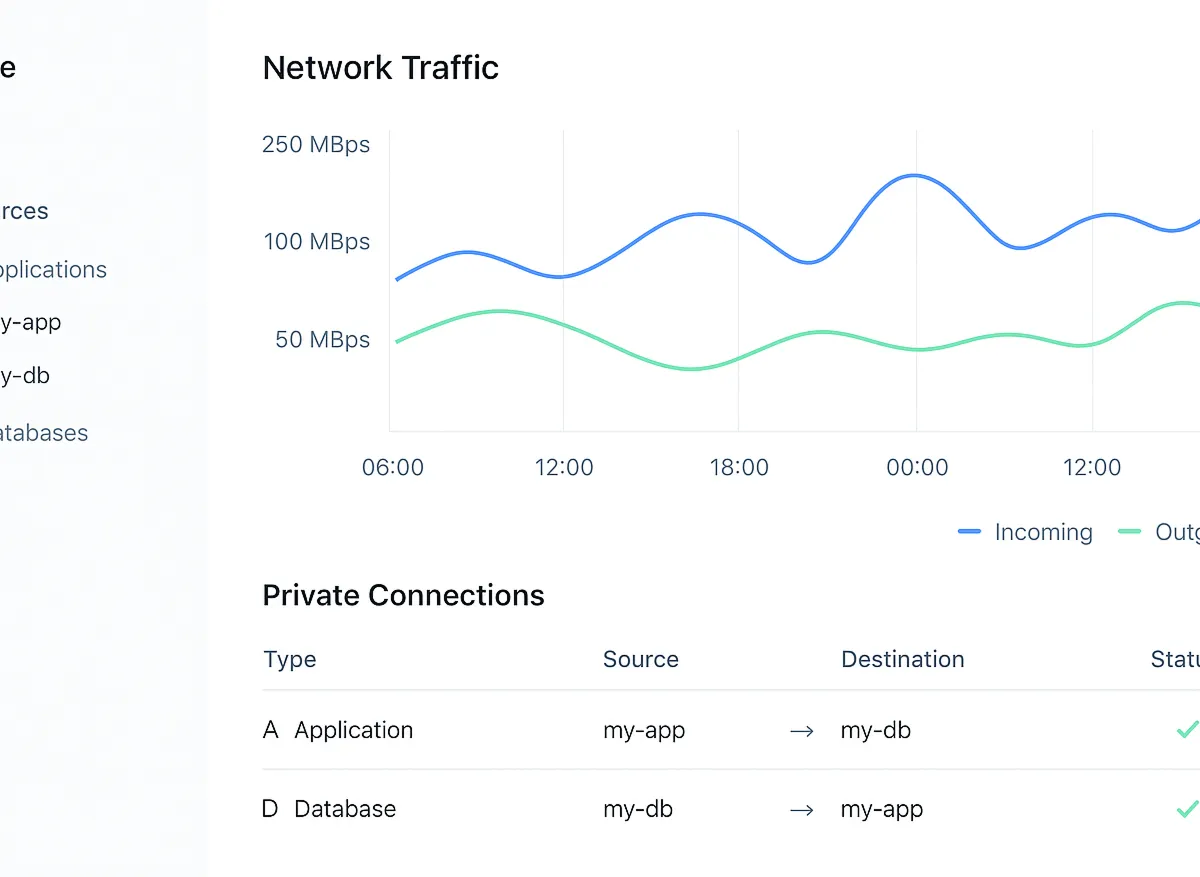Sort by the Type column header
Viewport: 1200px width, 877px height.
click(x=290, y=659)
